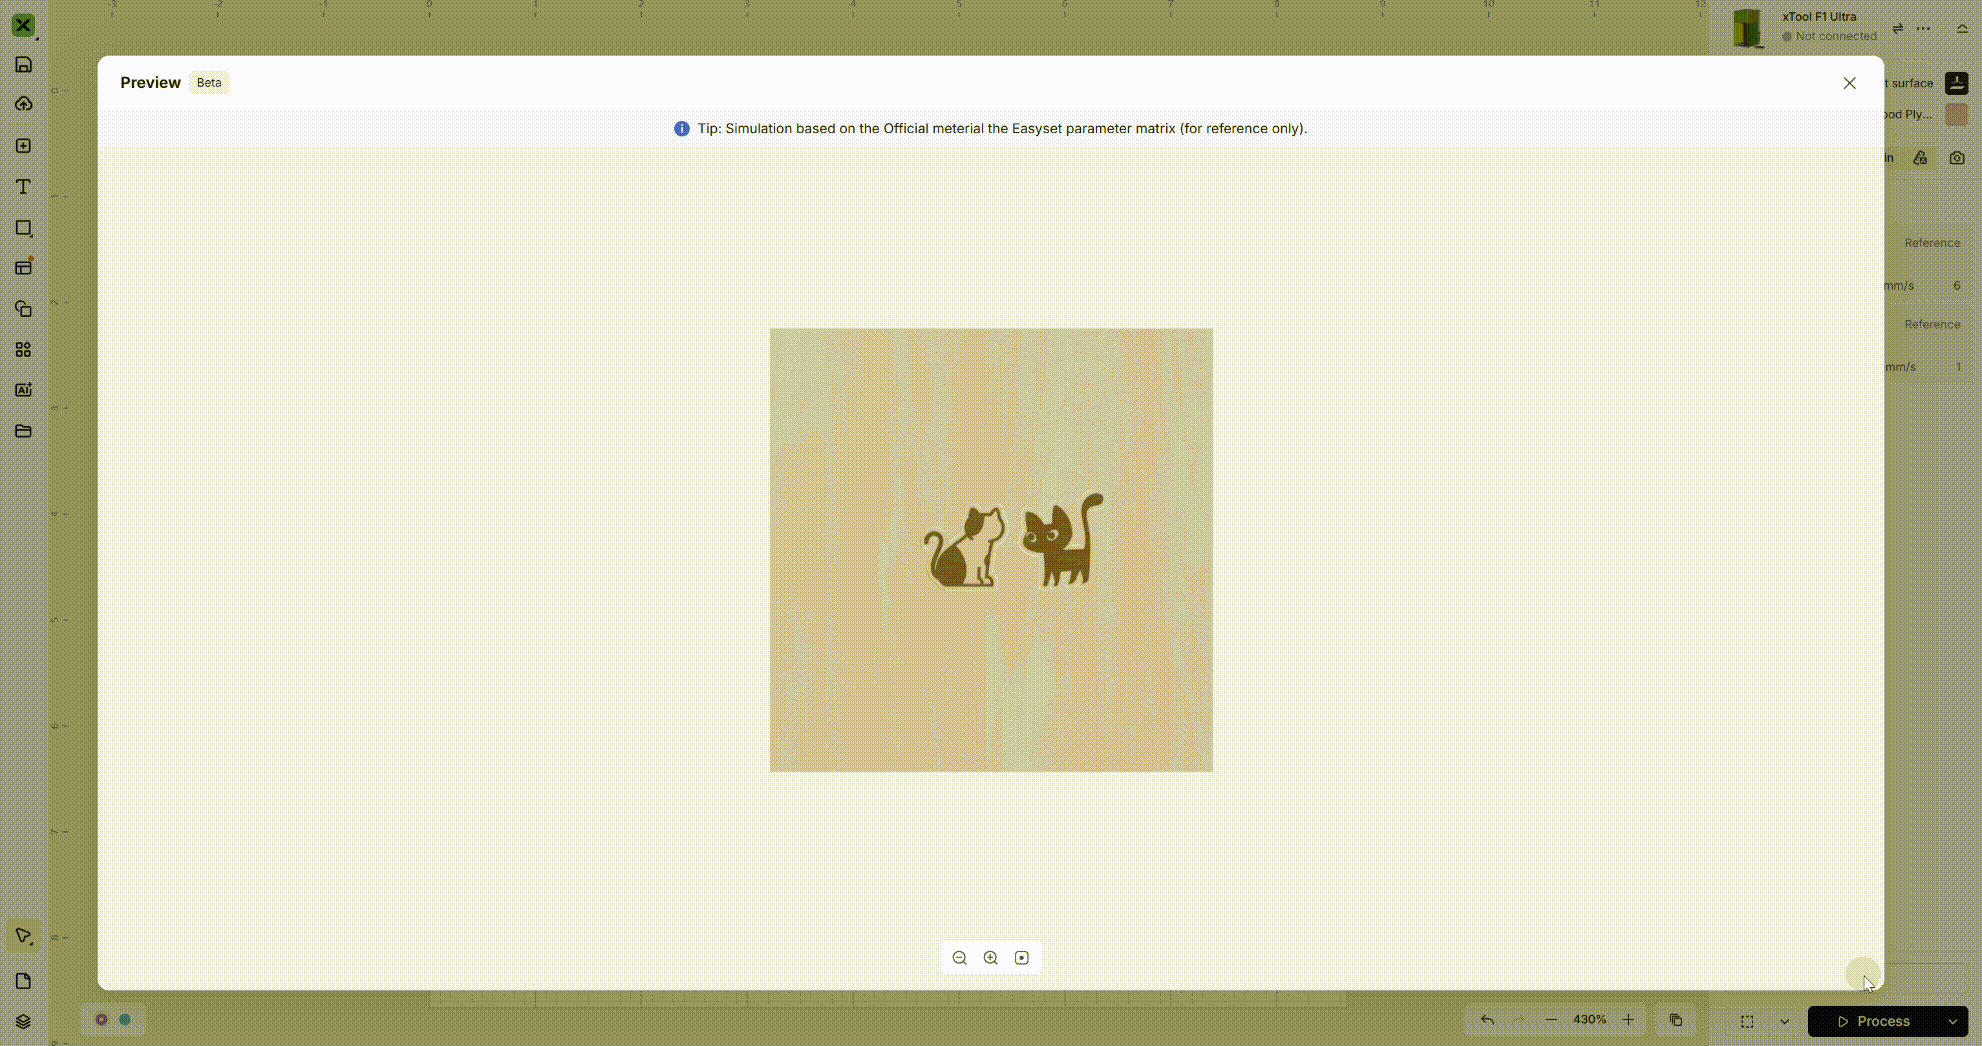This screenshot has width=1982, height=1046.
Task: Fit preview image to window
Action: [x=1021, y=958]
